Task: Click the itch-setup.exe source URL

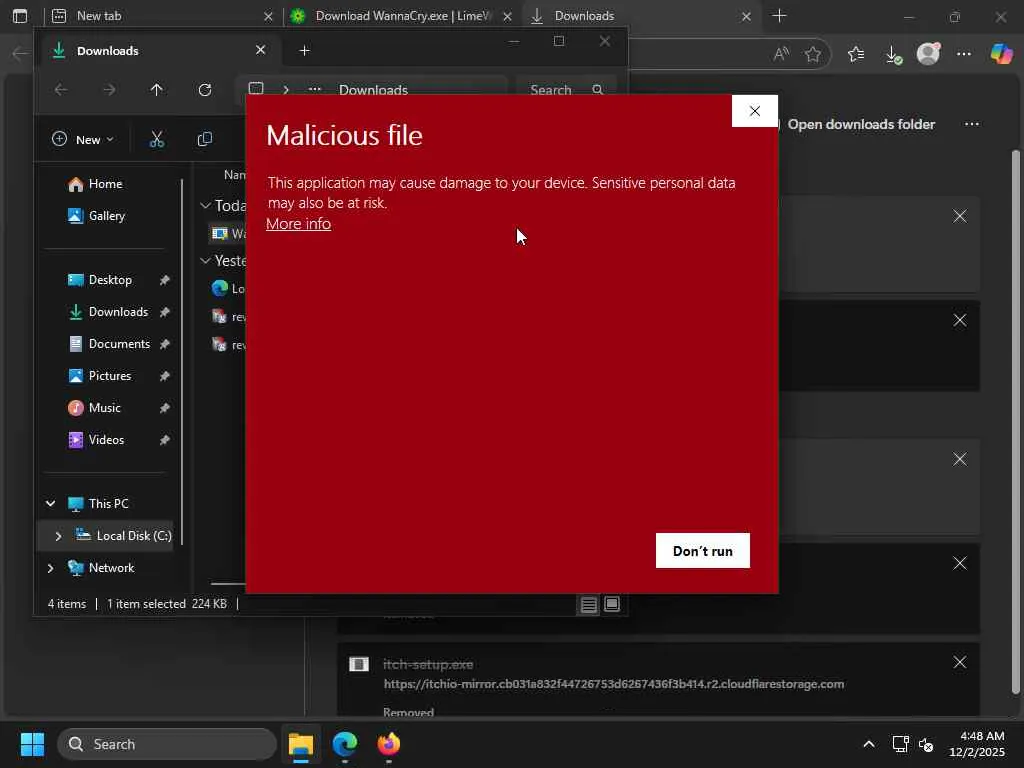Action: 613,684
